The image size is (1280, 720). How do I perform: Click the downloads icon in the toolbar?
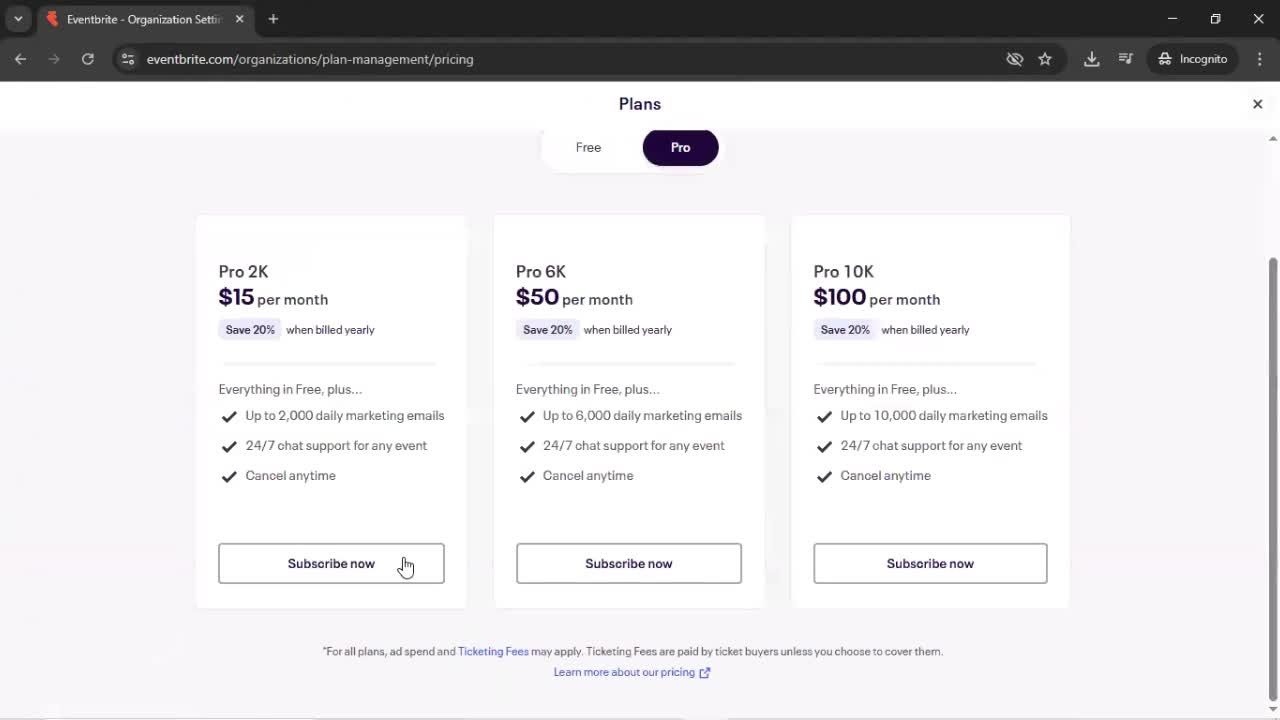point(1092,59)
